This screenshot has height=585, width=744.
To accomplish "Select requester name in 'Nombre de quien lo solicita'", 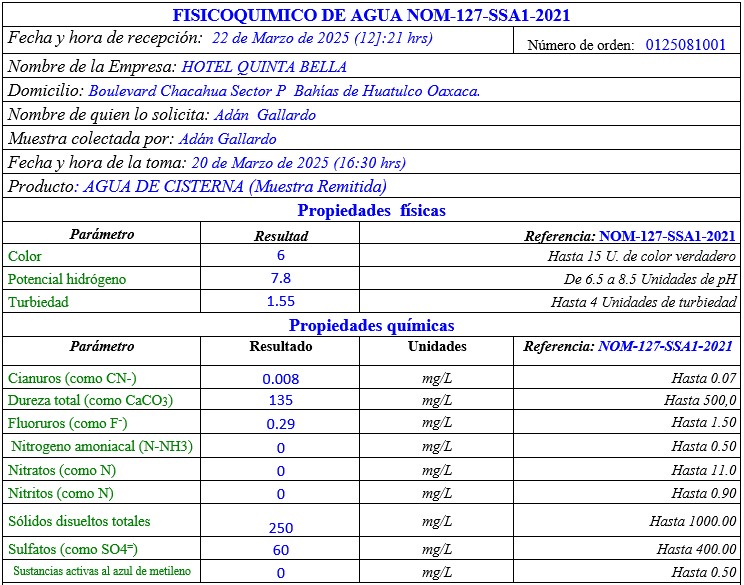I will tap(265, 115).
